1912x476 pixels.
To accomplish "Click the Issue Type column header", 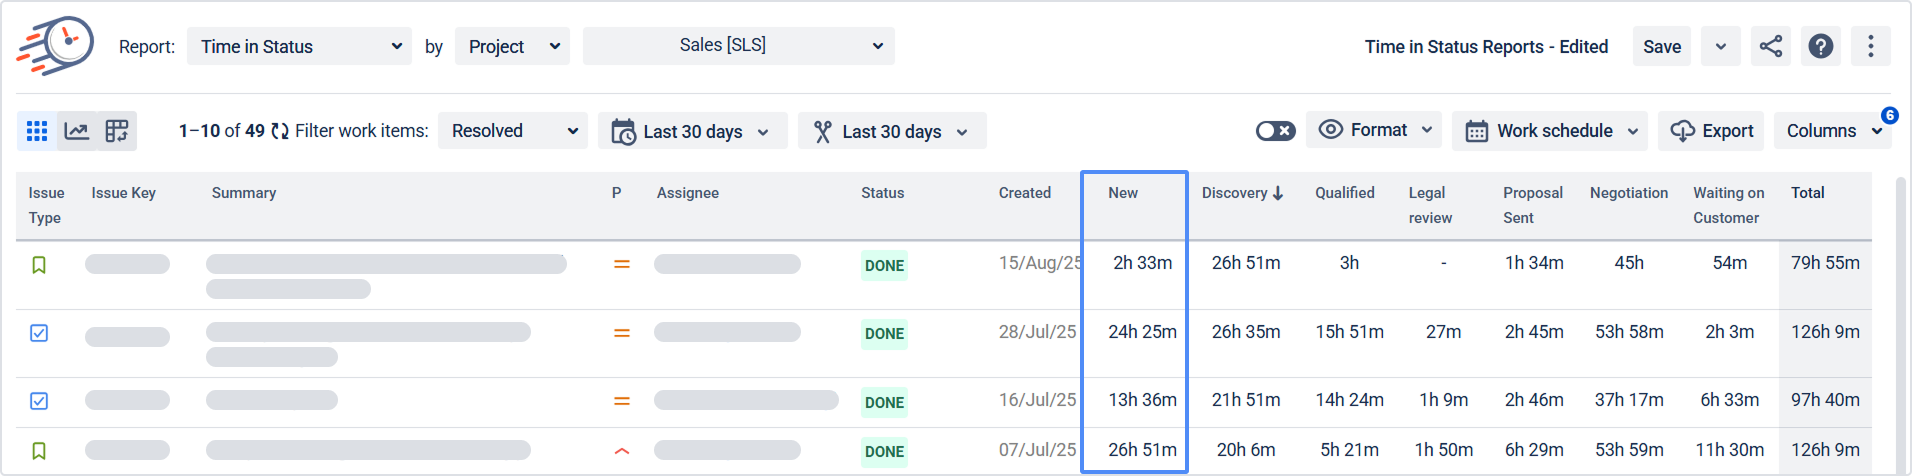I will click(x=46, y=205).
